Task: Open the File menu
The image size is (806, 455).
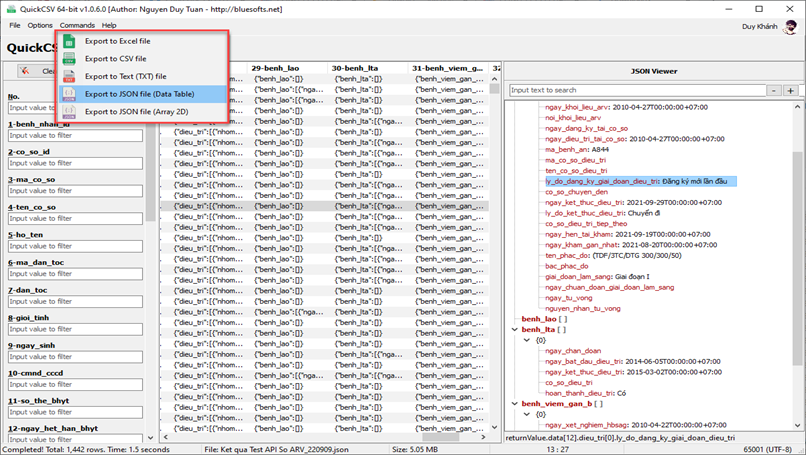Action: coord(15,25)
